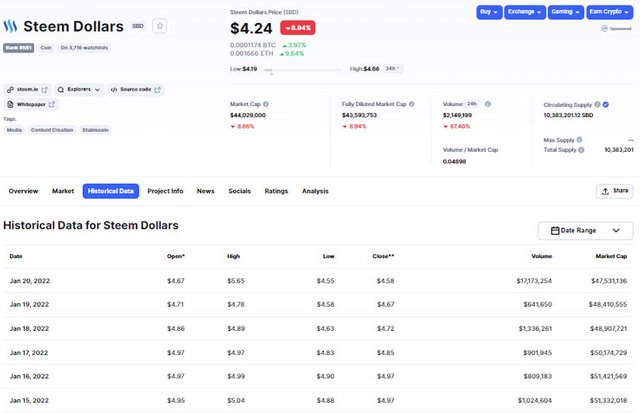Click the $5.65 high value
The image size is (640, 413).
pyautogui.click(x=236, y=281)
